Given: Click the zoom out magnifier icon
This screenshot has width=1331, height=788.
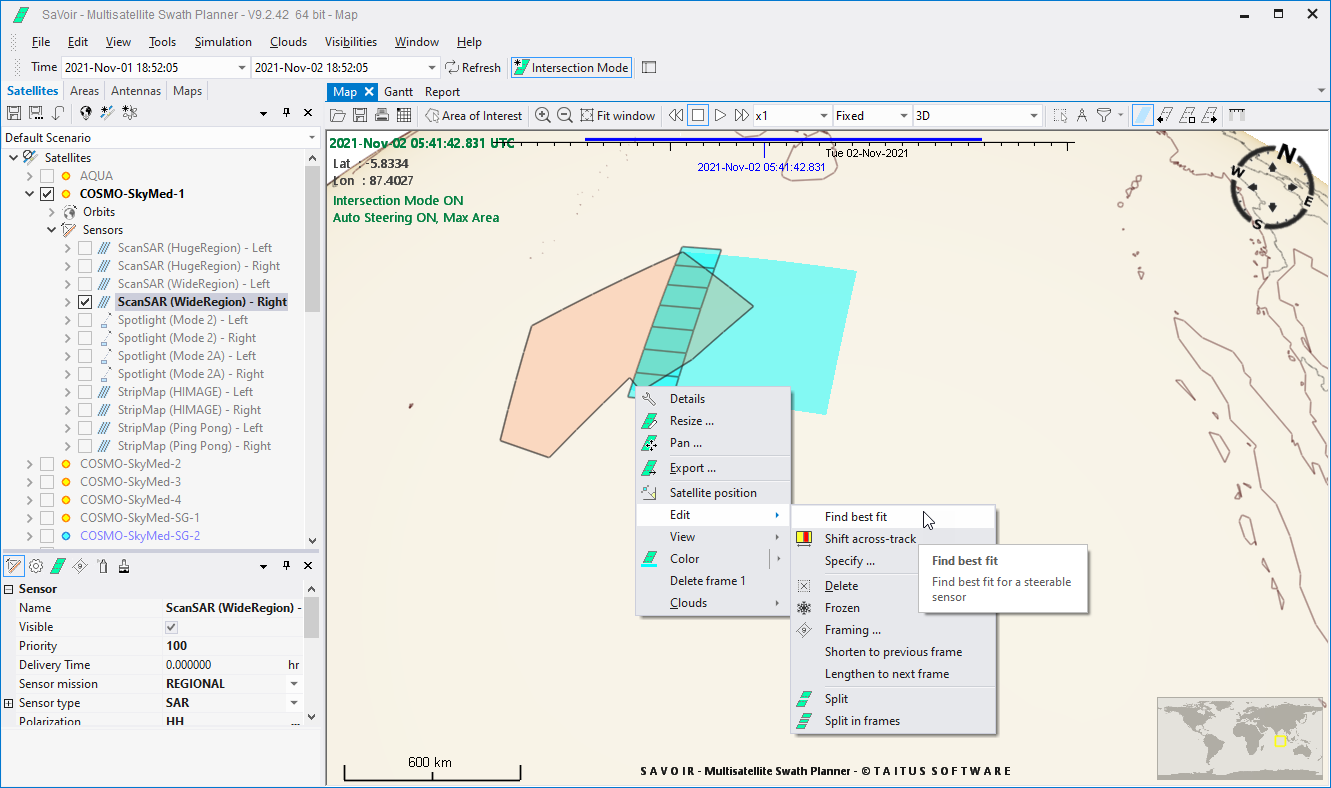Looking at the screenshot, I should [x=565, y=116].
